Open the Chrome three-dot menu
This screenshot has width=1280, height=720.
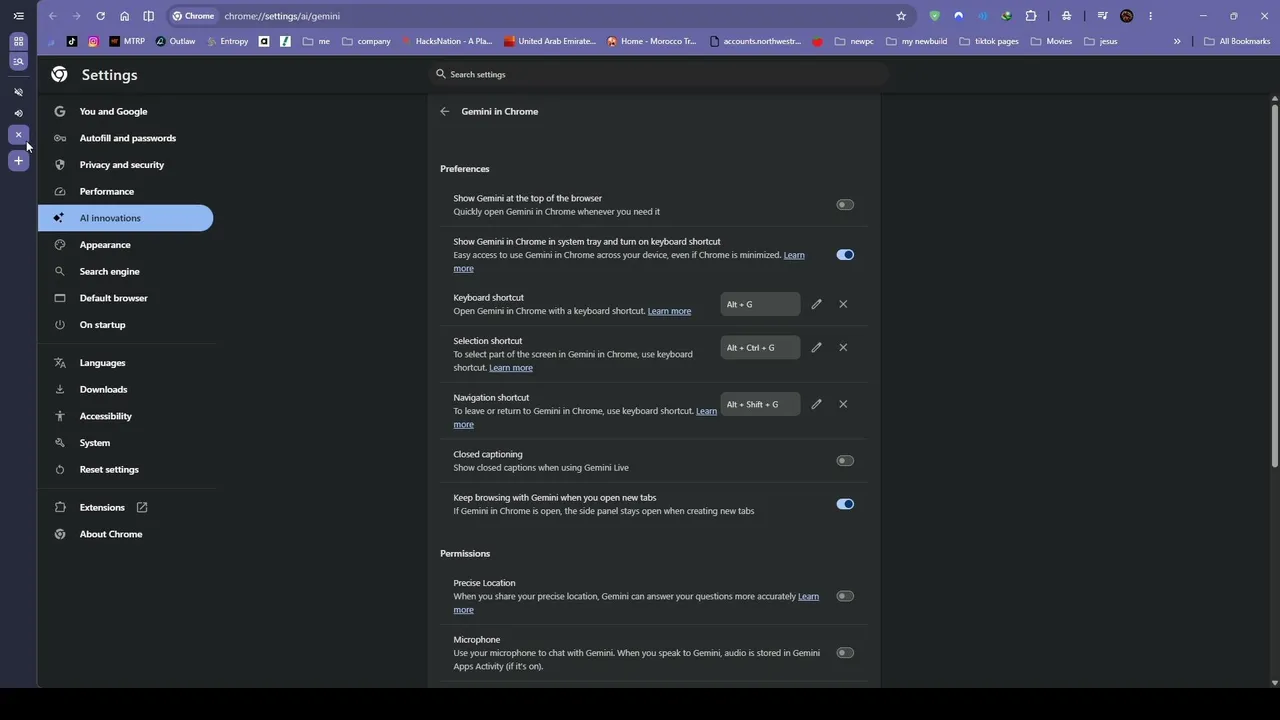1151,16
